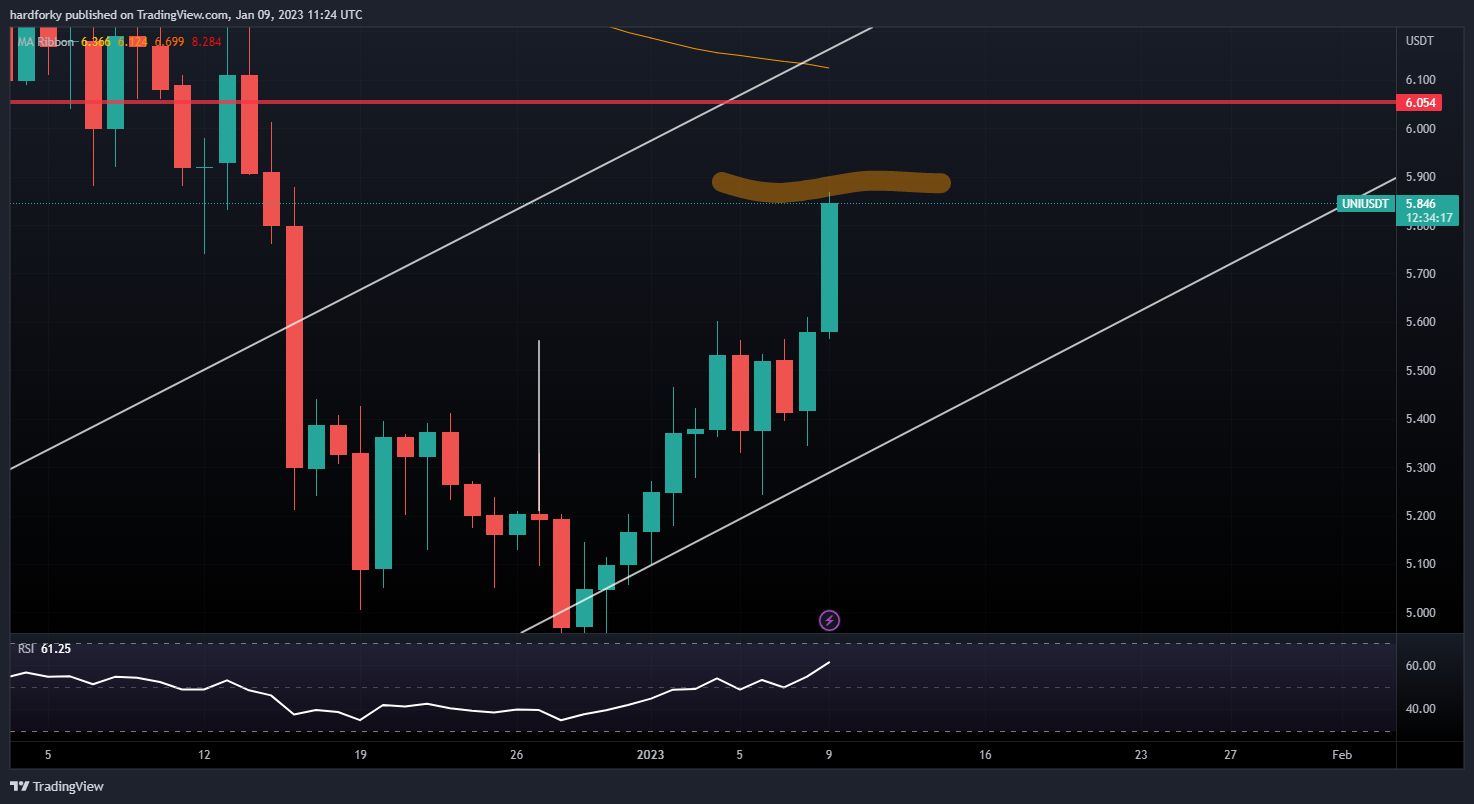Click the white RSI line in lower pane
Screen dimensions: 1474x804
[420, 705]
